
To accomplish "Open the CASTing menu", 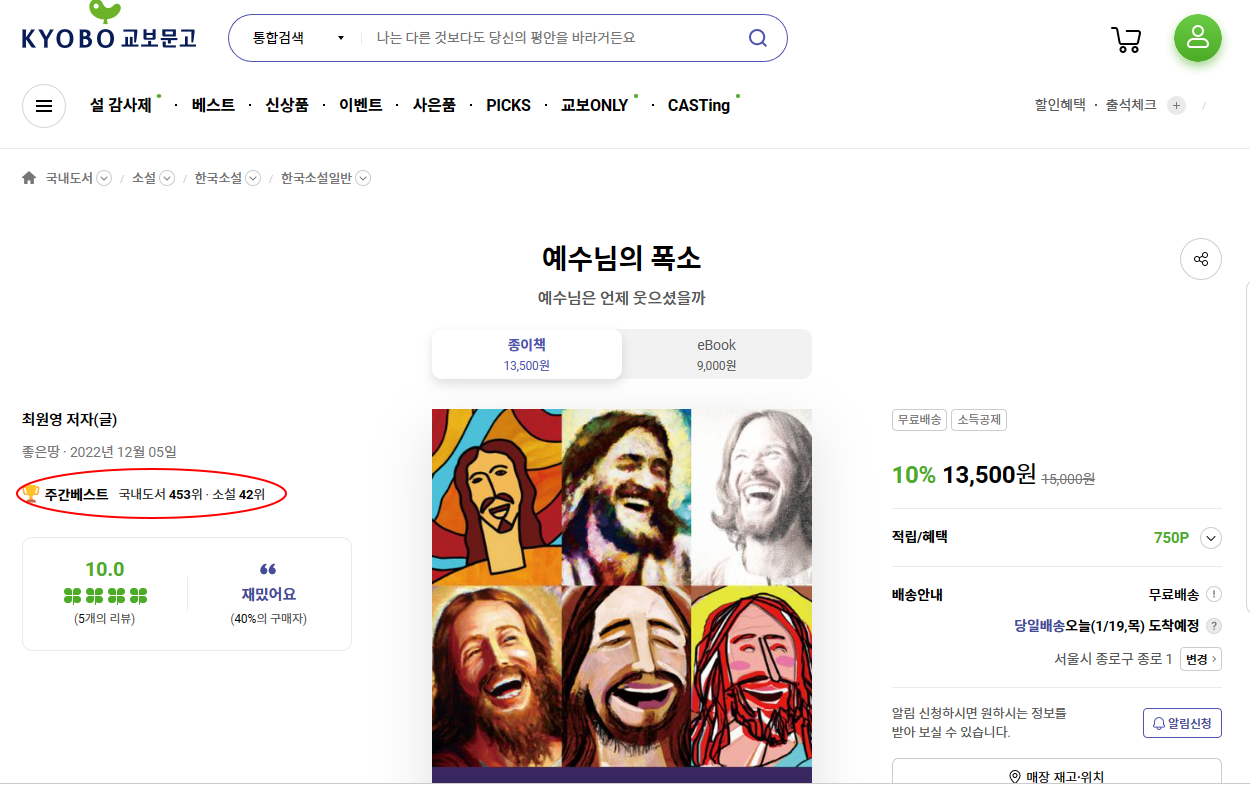I will pos(699,105).
